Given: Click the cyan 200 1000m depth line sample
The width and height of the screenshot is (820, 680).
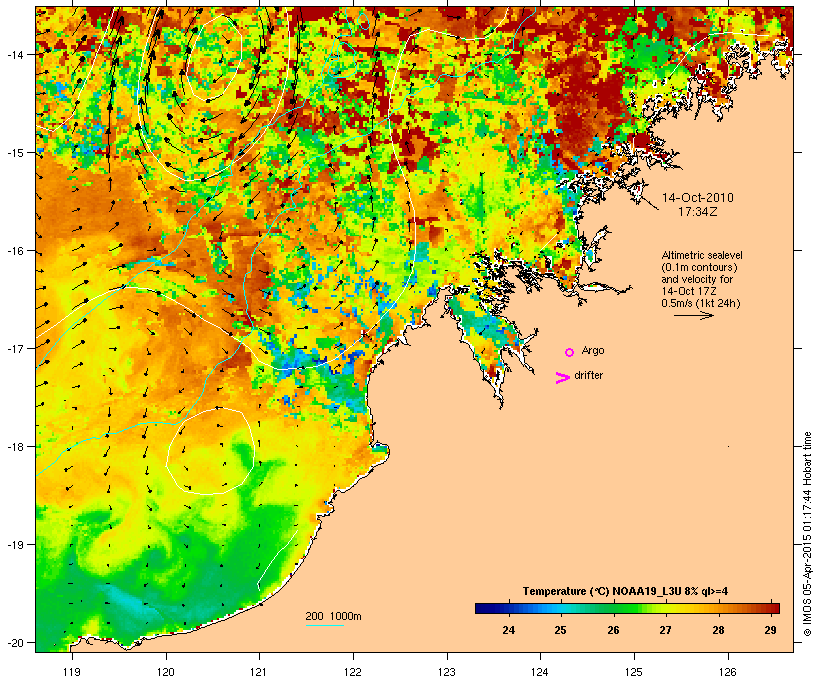Looking at the screenshot, I should 325,626.
